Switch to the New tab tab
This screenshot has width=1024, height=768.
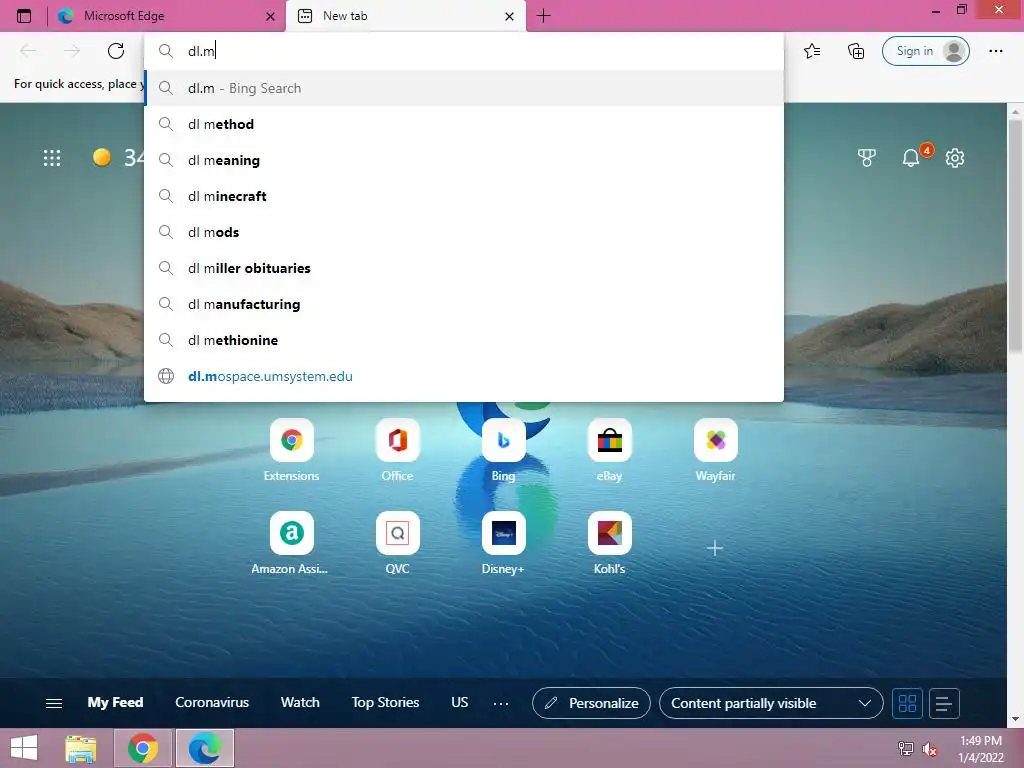click(406, 16)
